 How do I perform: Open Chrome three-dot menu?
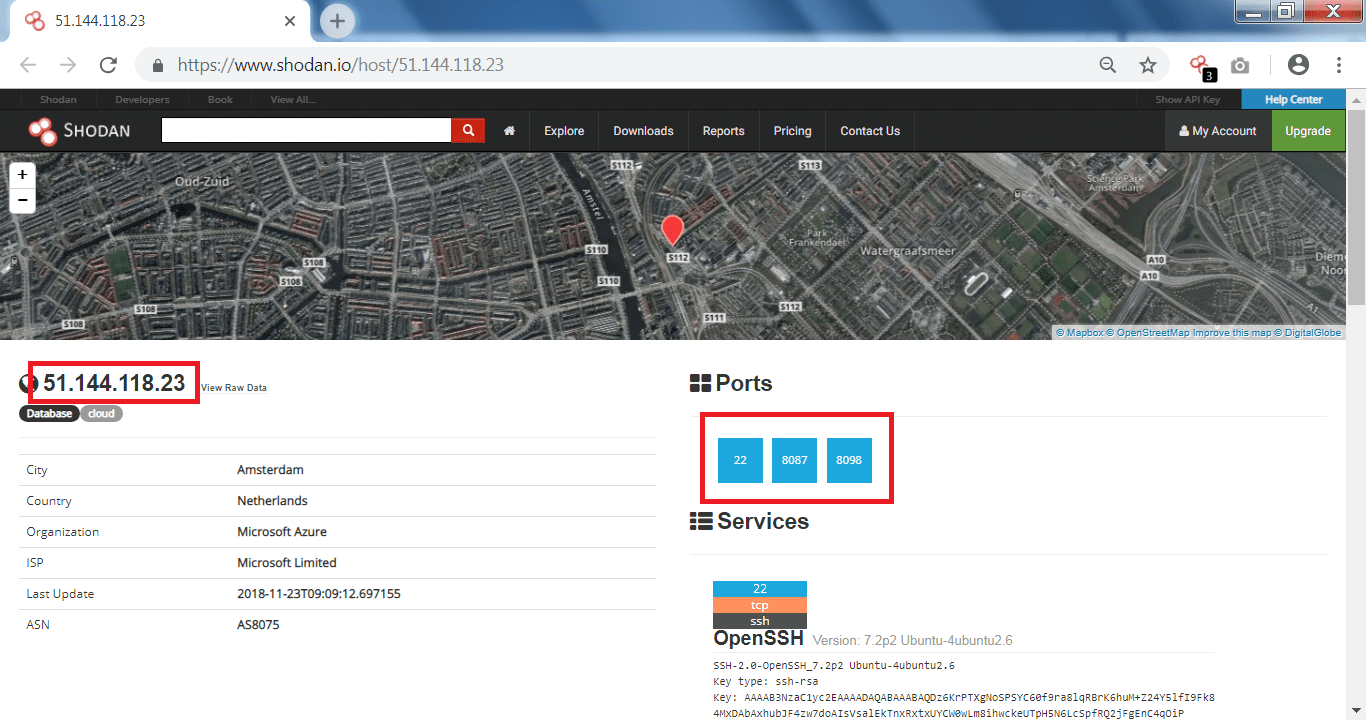point(1339,65)
